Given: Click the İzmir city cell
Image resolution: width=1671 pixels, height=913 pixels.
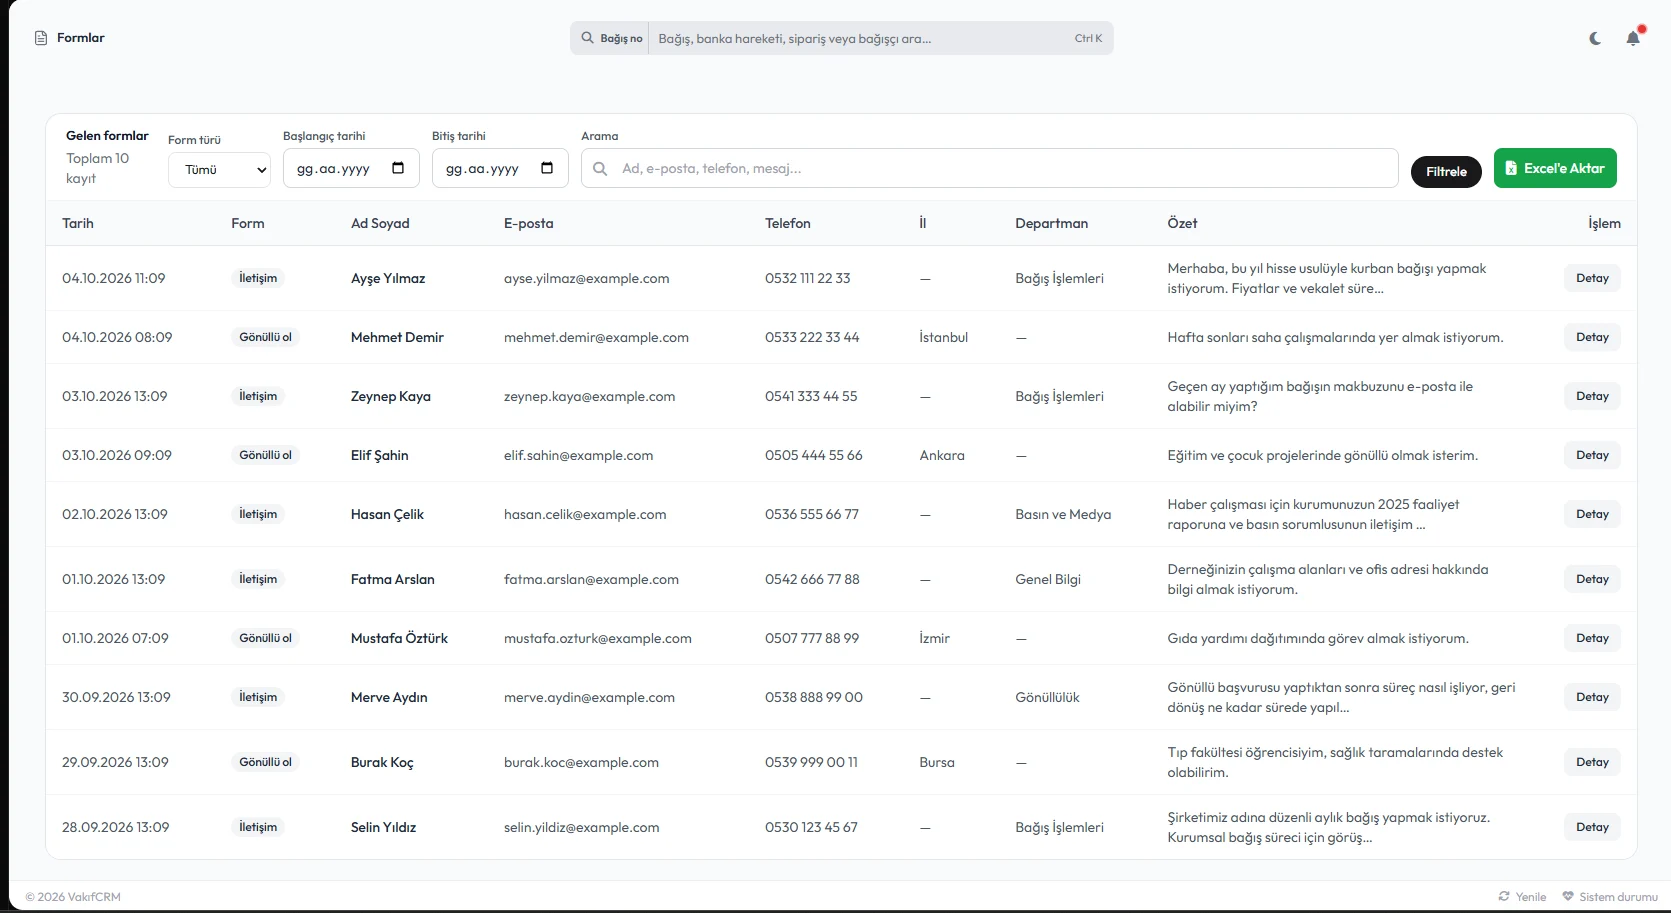Looking at the screenshot, I should pyautogui.click(x=935, y=638).
